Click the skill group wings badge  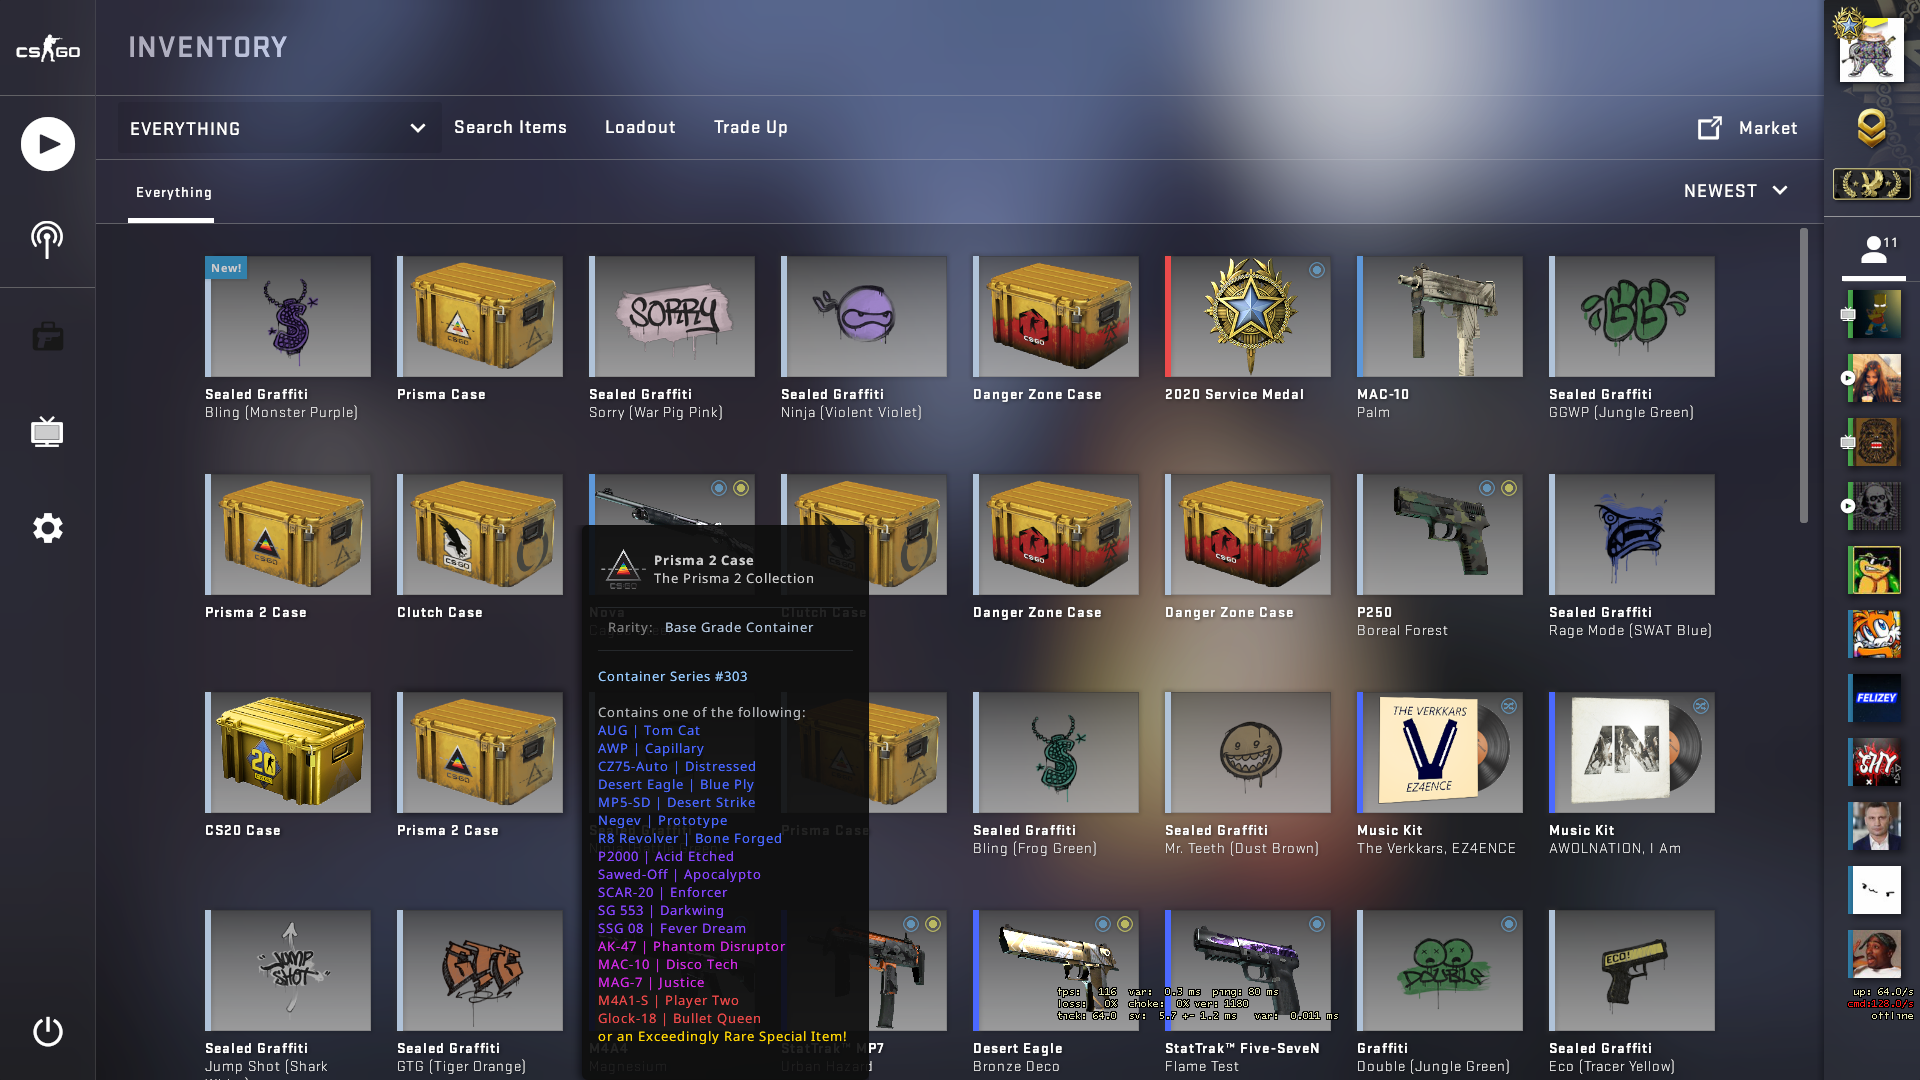pyautogui.click(x=1871, y=184)
